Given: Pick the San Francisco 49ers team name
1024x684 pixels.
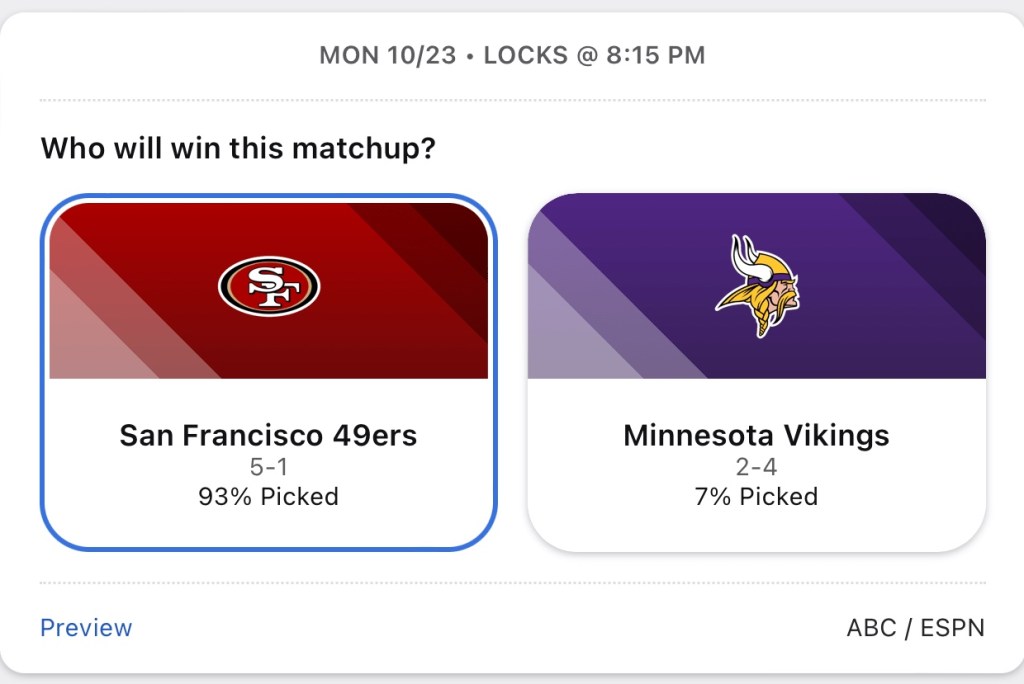Looking at the screenshot, I should tap(268, 436).
